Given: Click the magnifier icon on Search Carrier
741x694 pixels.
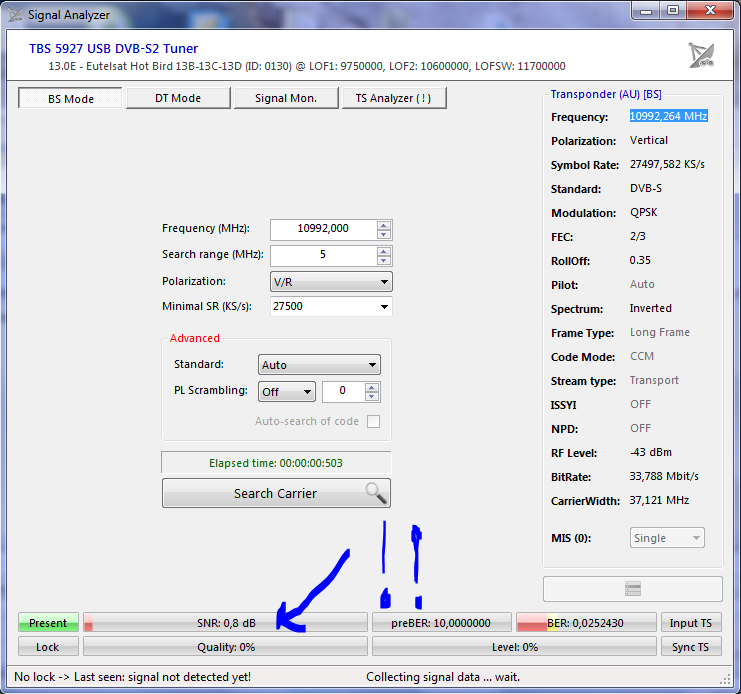Looking at the screenshot, I should coord(374,492).
